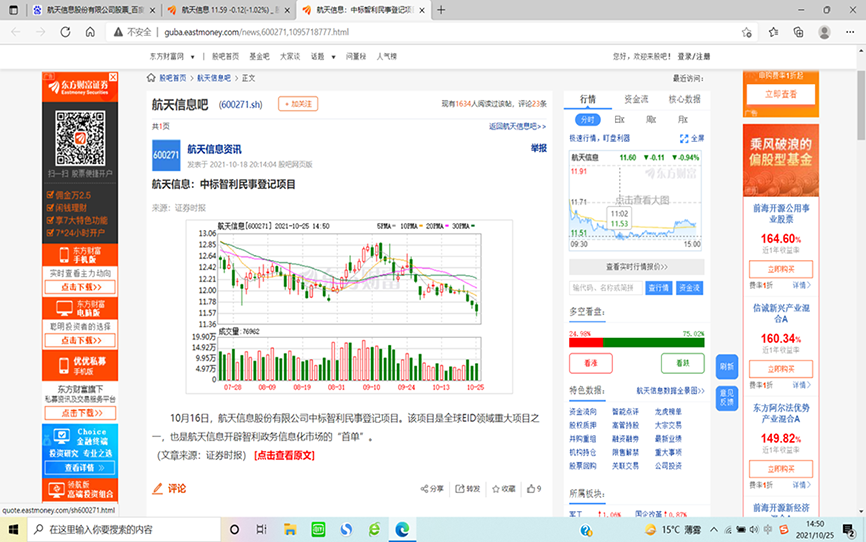Refresh the browser page with reload icon
Screen dimensions: 866x542
tap(65, 32)
